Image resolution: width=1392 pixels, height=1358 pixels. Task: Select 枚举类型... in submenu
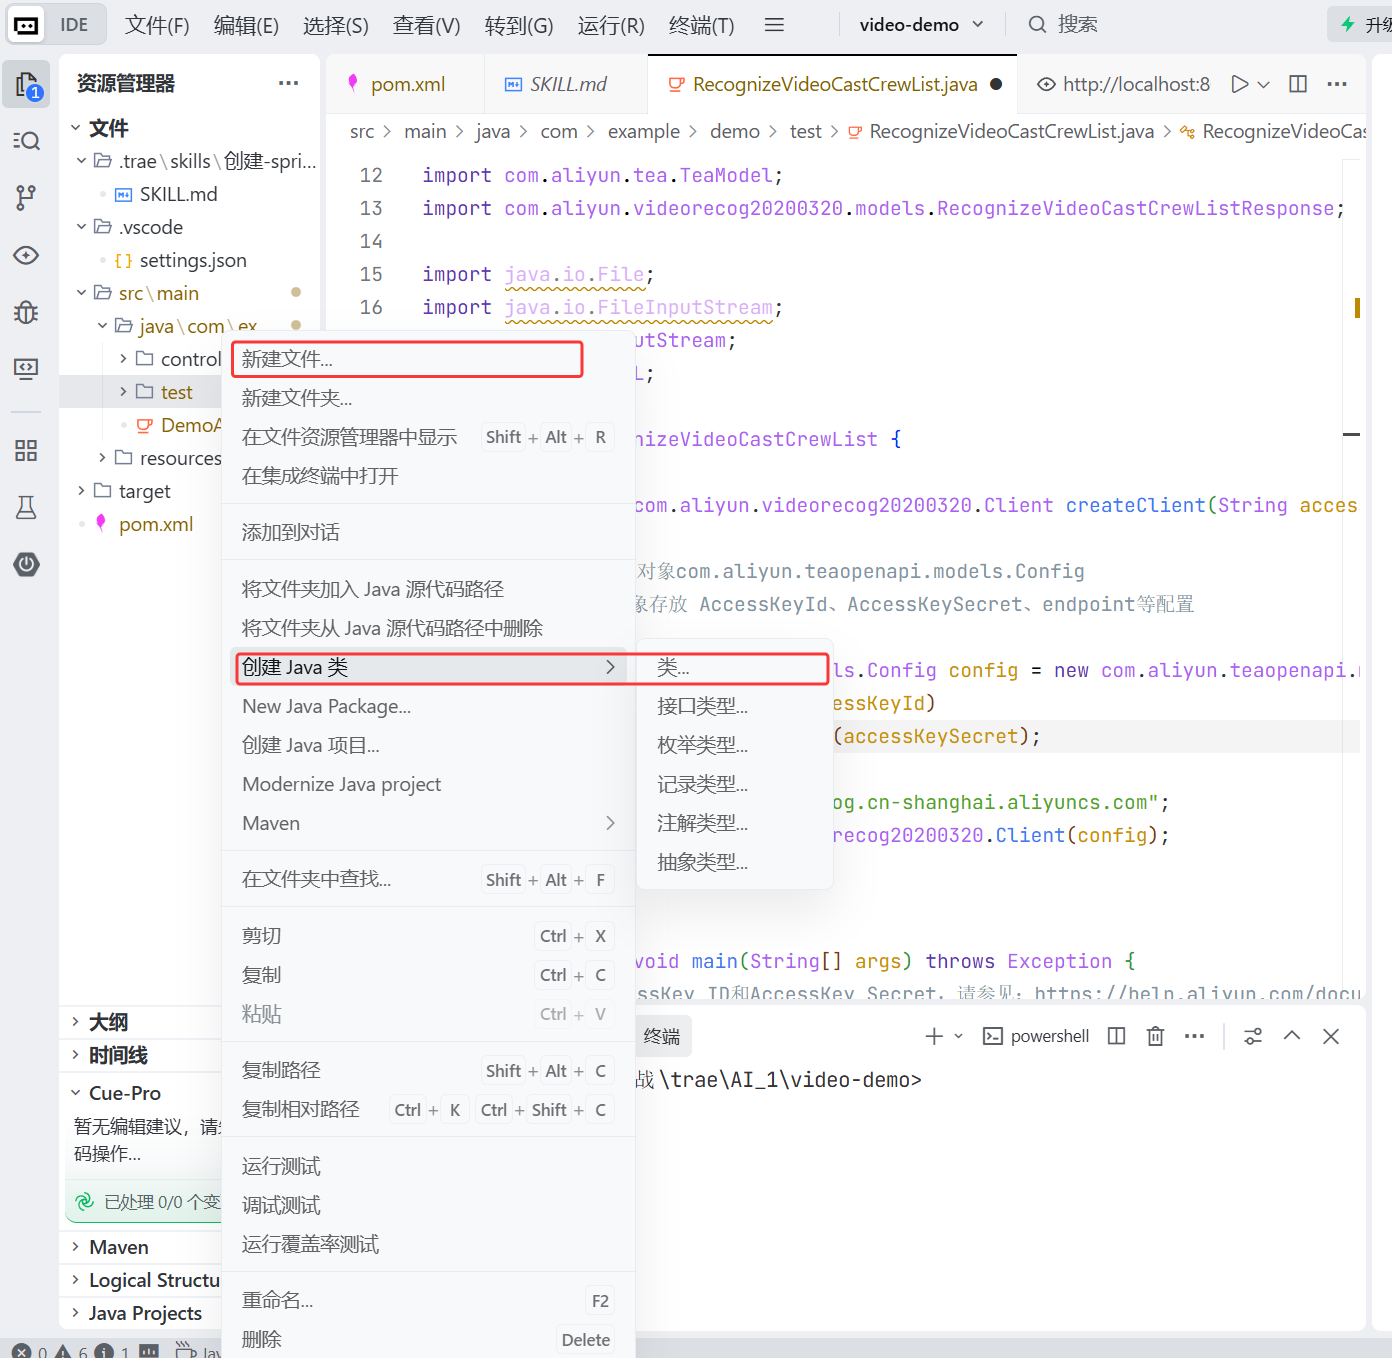point(735,745)
